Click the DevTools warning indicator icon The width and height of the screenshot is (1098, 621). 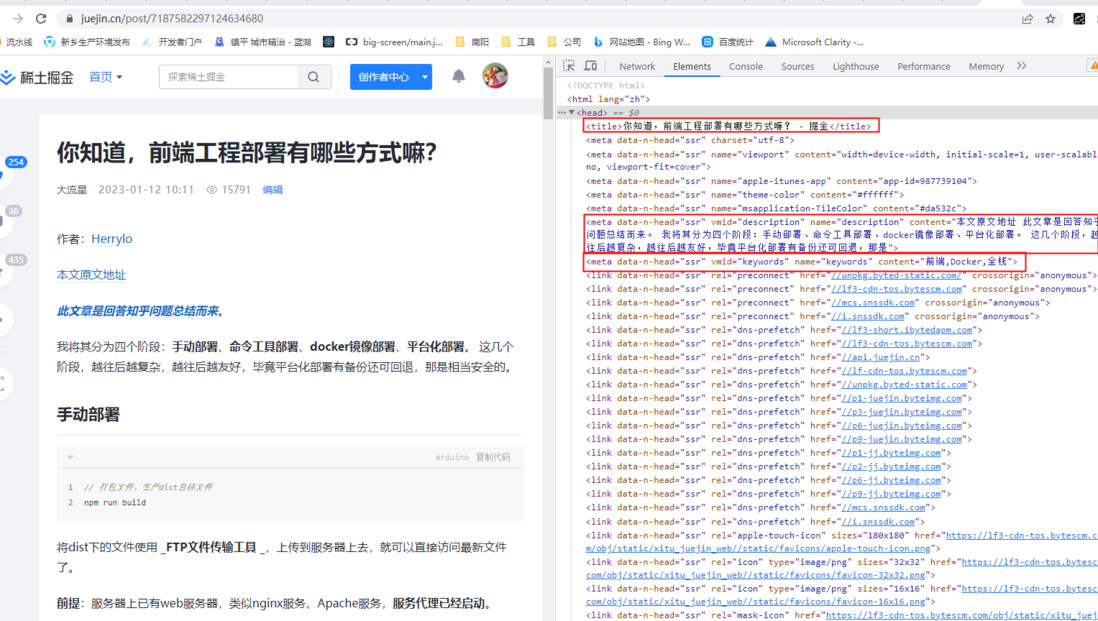[1092, 66]
